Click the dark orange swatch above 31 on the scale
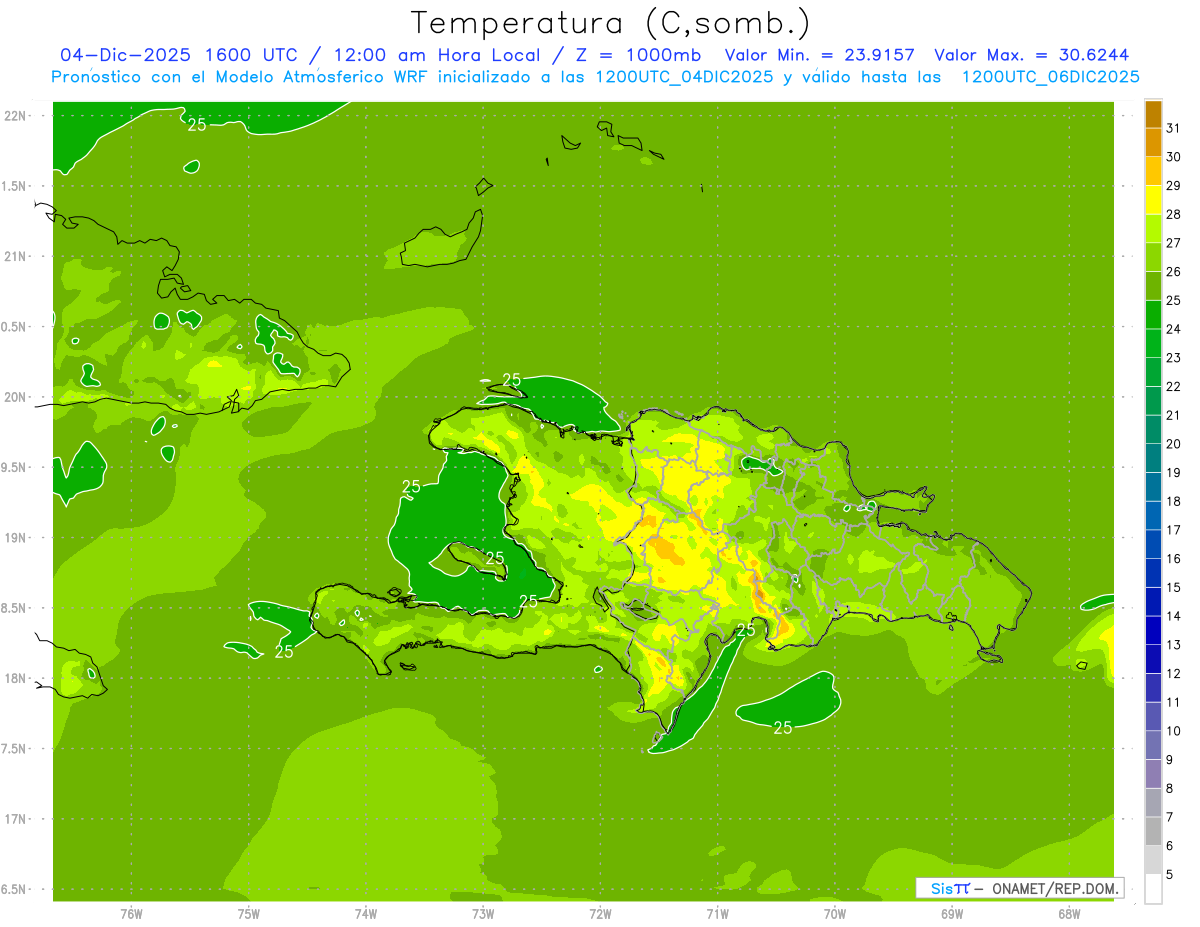The image size is (1200, 927). [x=1153, y=114]
